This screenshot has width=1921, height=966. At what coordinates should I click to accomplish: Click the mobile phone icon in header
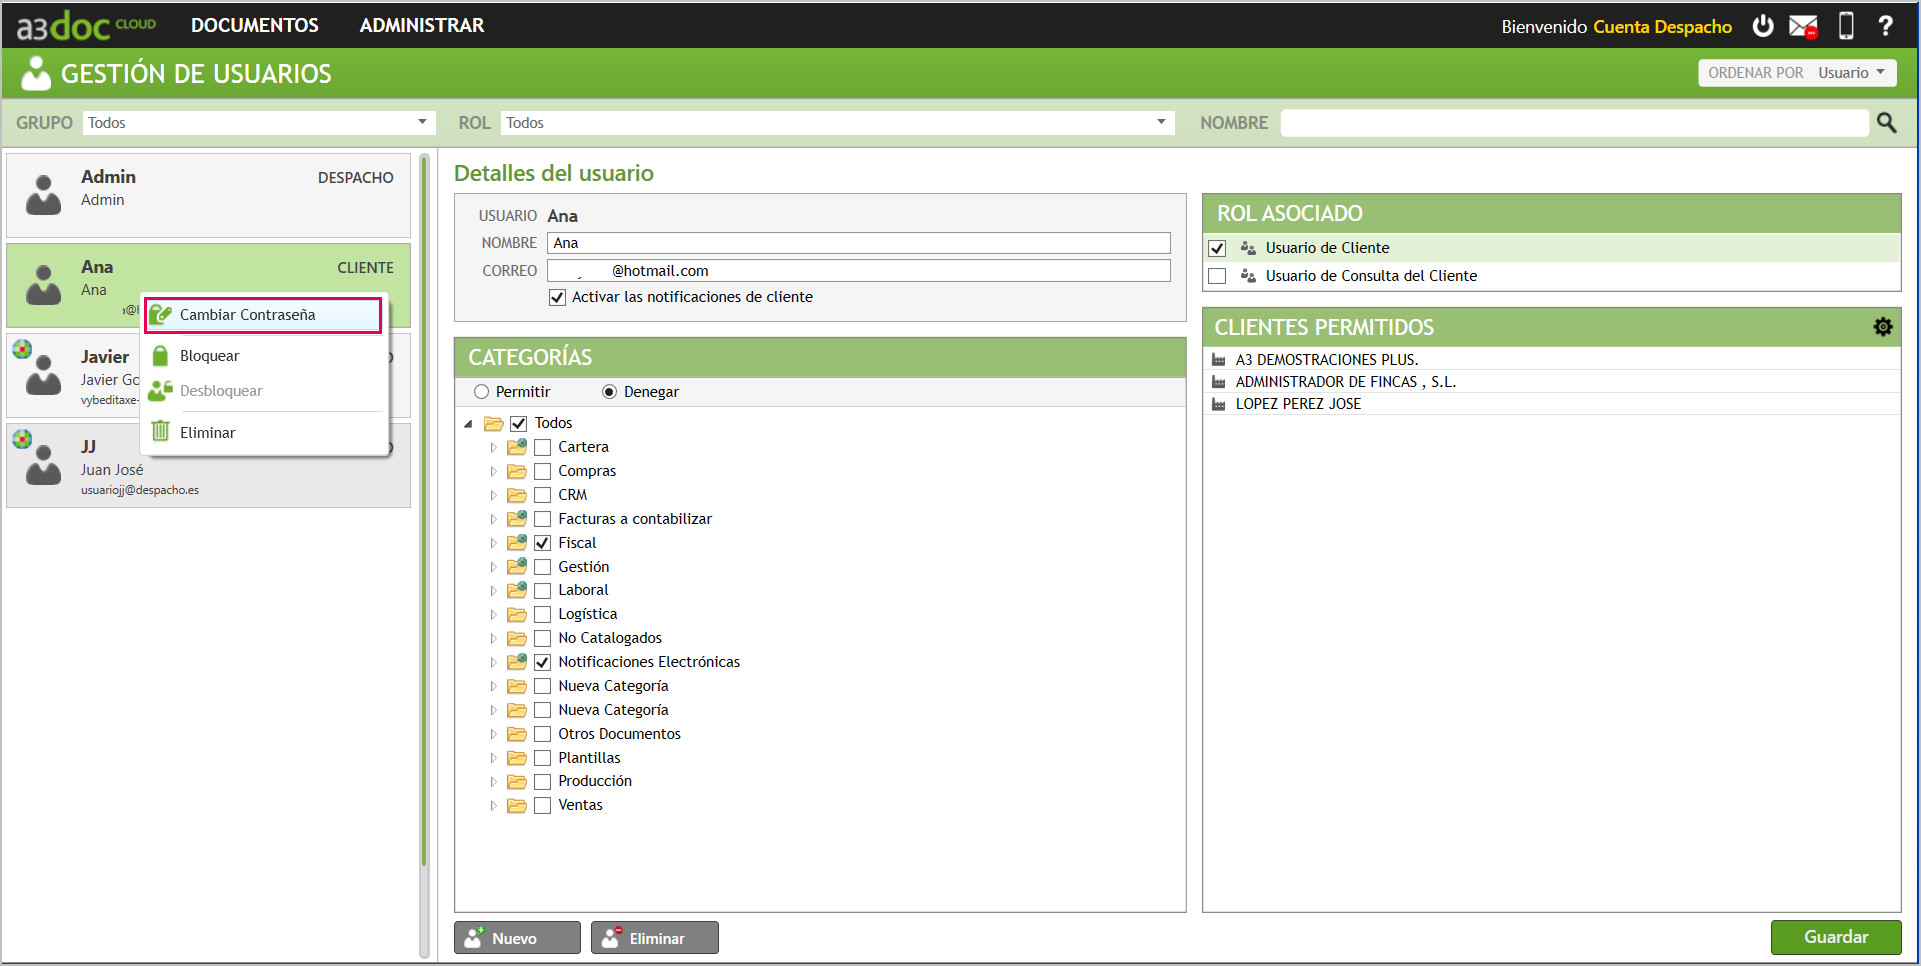(x=1846, y=26)
